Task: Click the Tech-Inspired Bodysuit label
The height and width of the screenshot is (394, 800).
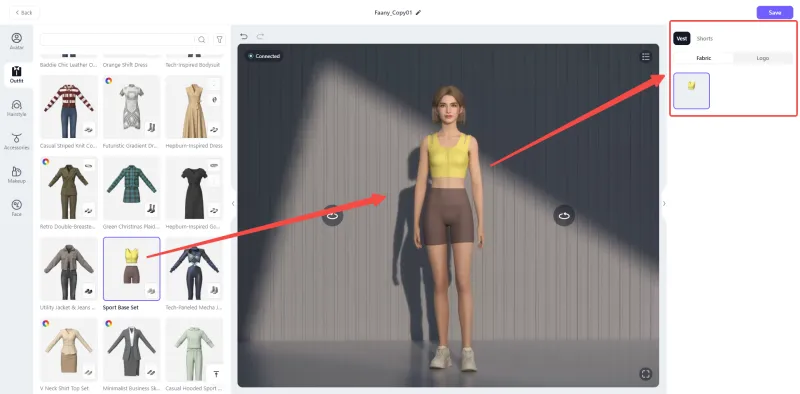Action: 194,65
